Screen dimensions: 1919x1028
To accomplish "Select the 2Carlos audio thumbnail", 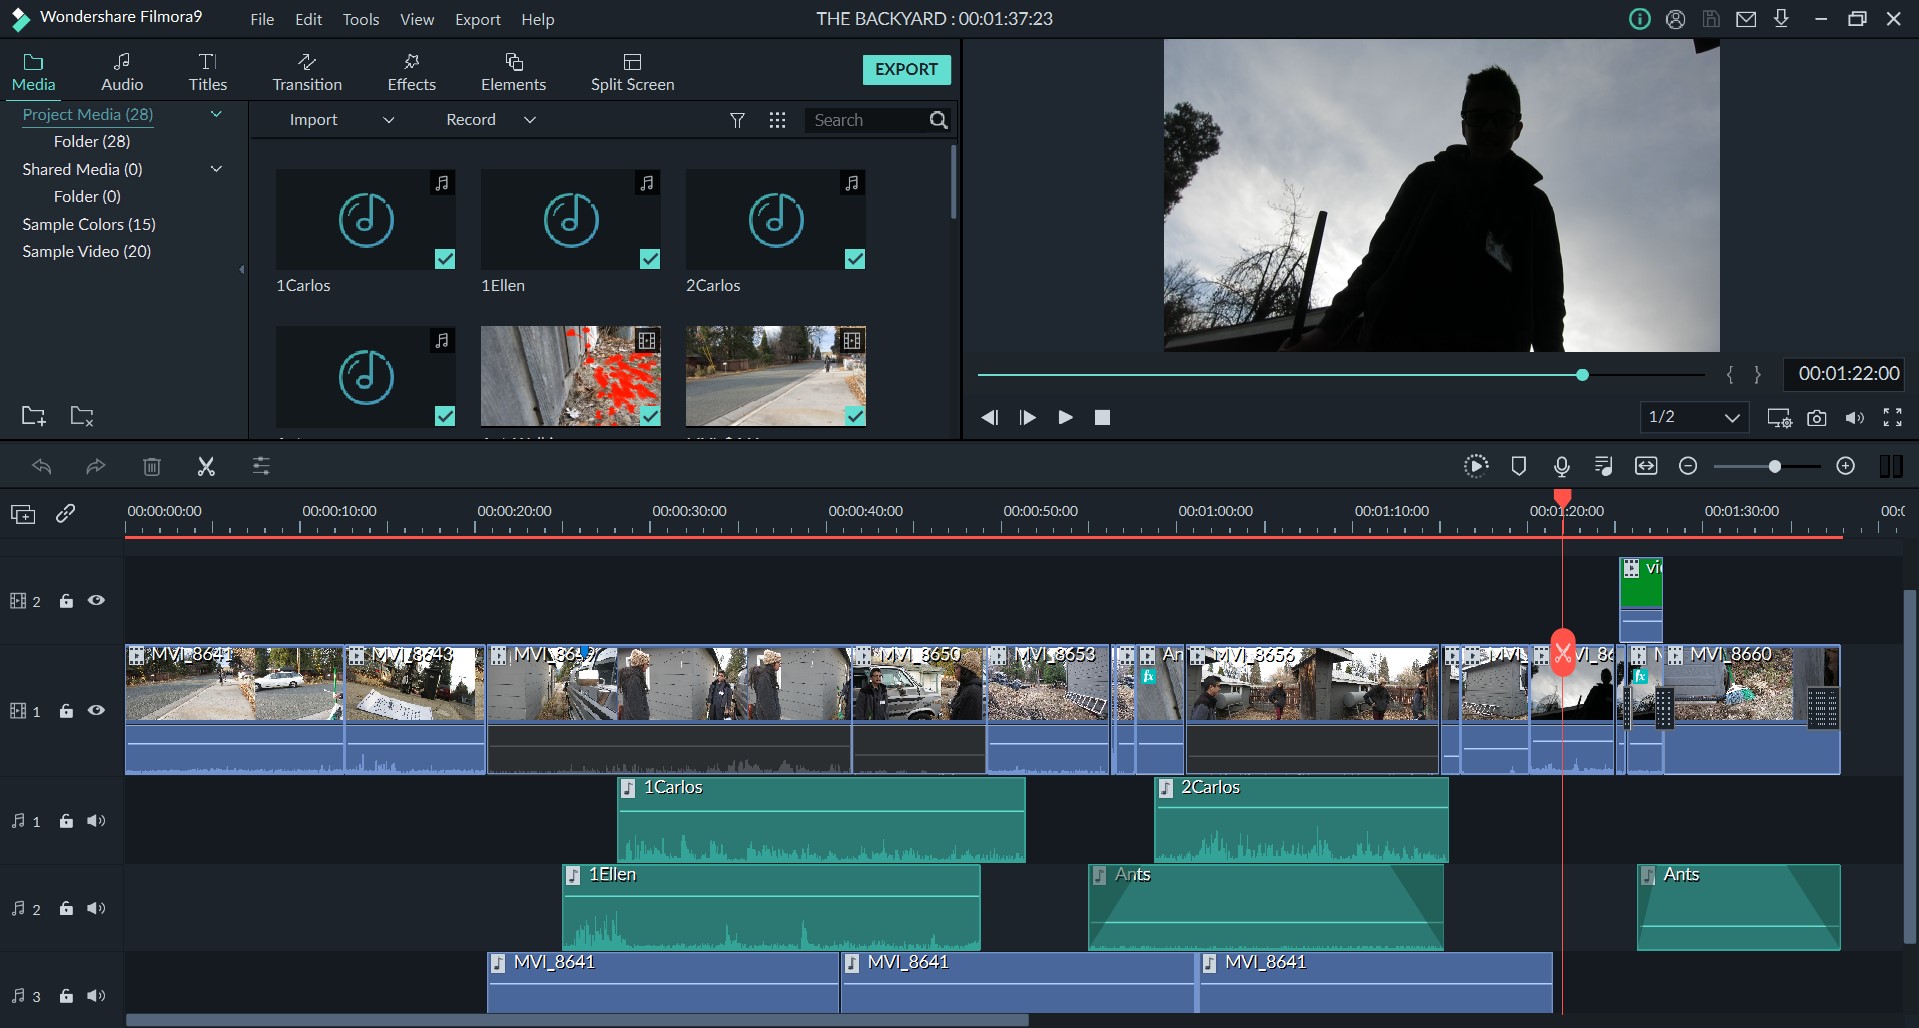I will [776, 219].
